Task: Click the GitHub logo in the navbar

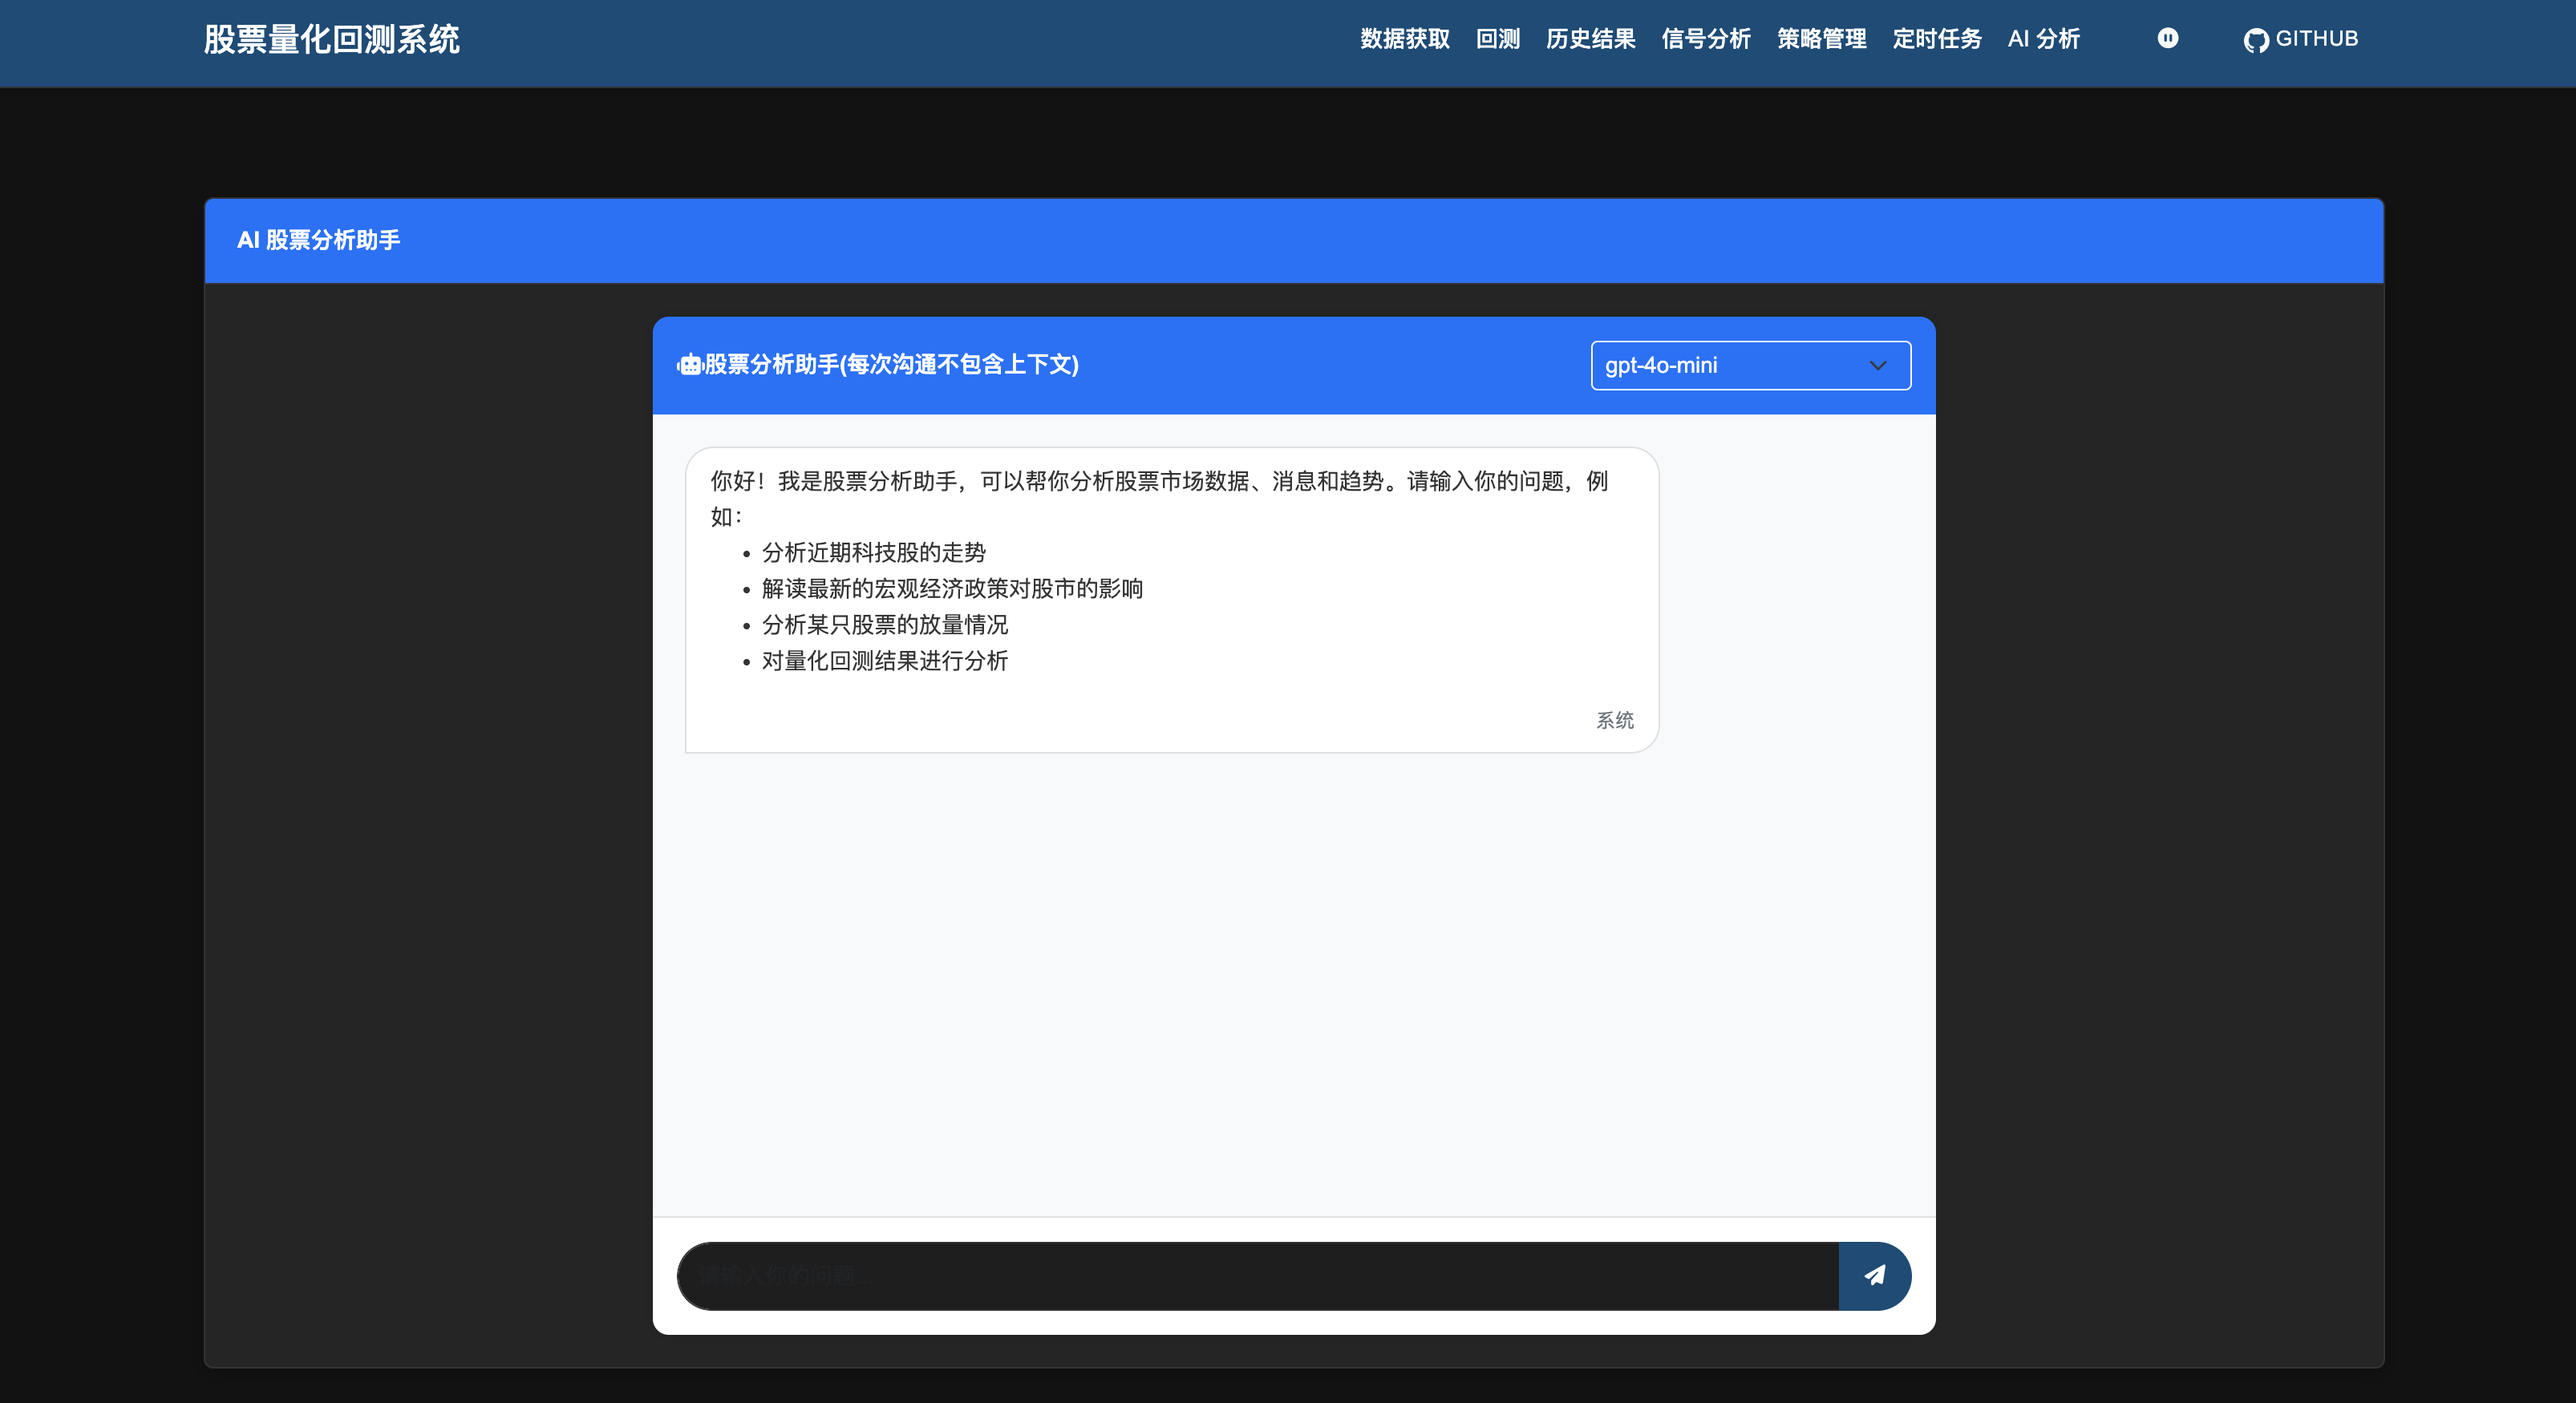Action: 2257,39
